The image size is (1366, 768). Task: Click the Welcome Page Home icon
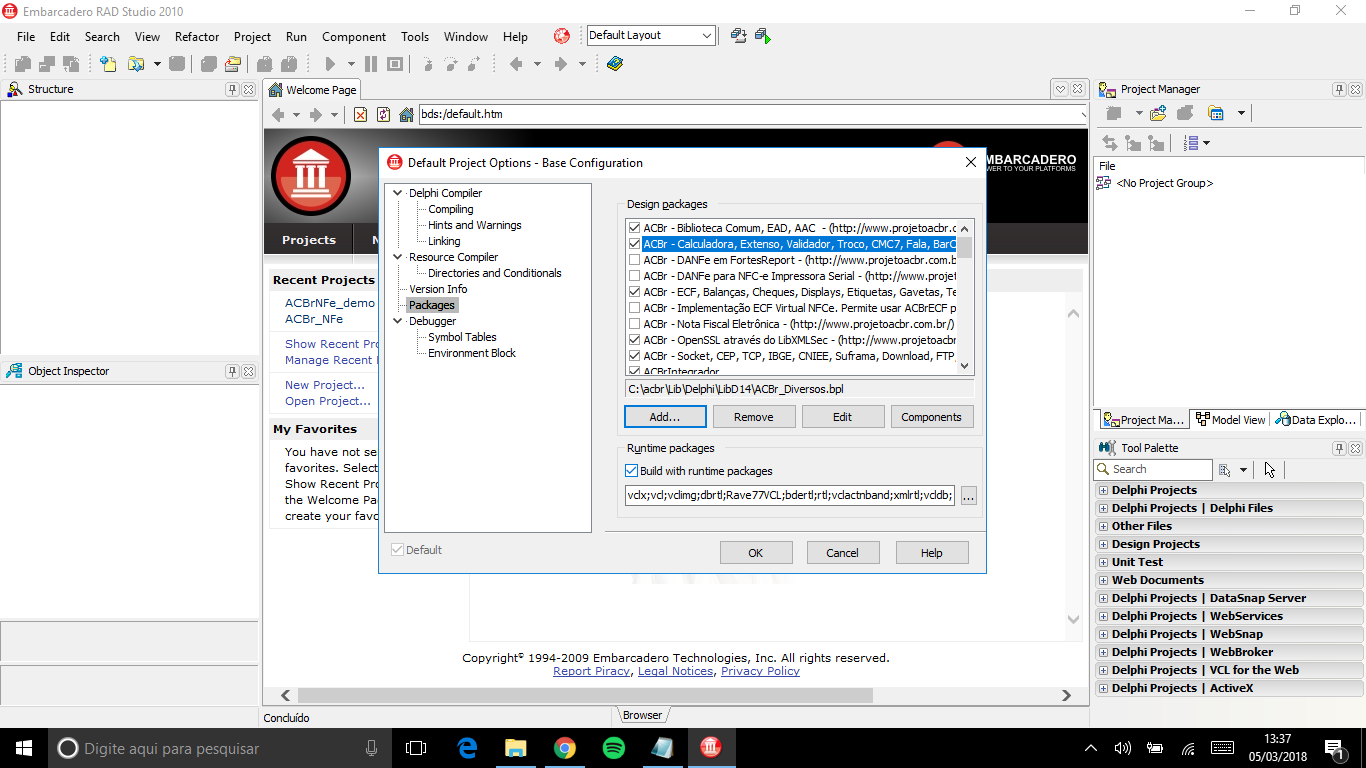coord(406,115)
